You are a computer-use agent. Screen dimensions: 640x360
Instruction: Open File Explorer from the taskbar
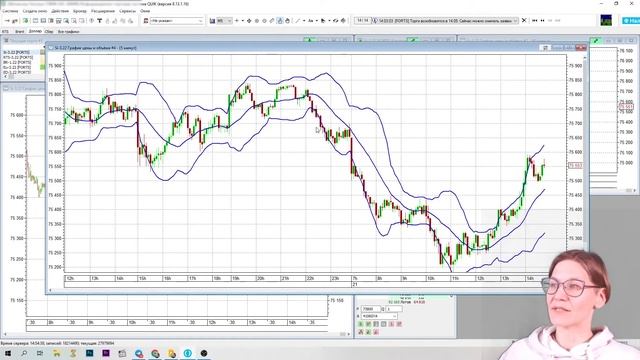tap(57, 353)
